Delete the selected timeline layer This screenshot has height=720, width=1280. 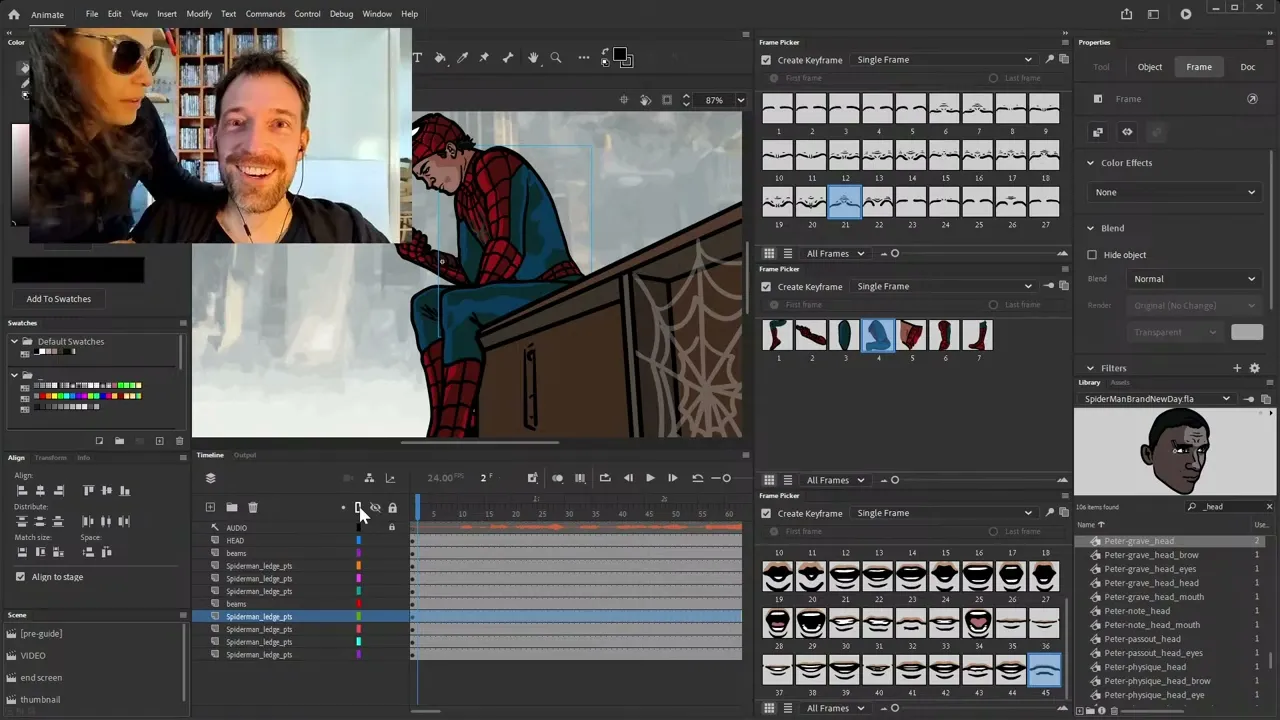click(253, 508)
